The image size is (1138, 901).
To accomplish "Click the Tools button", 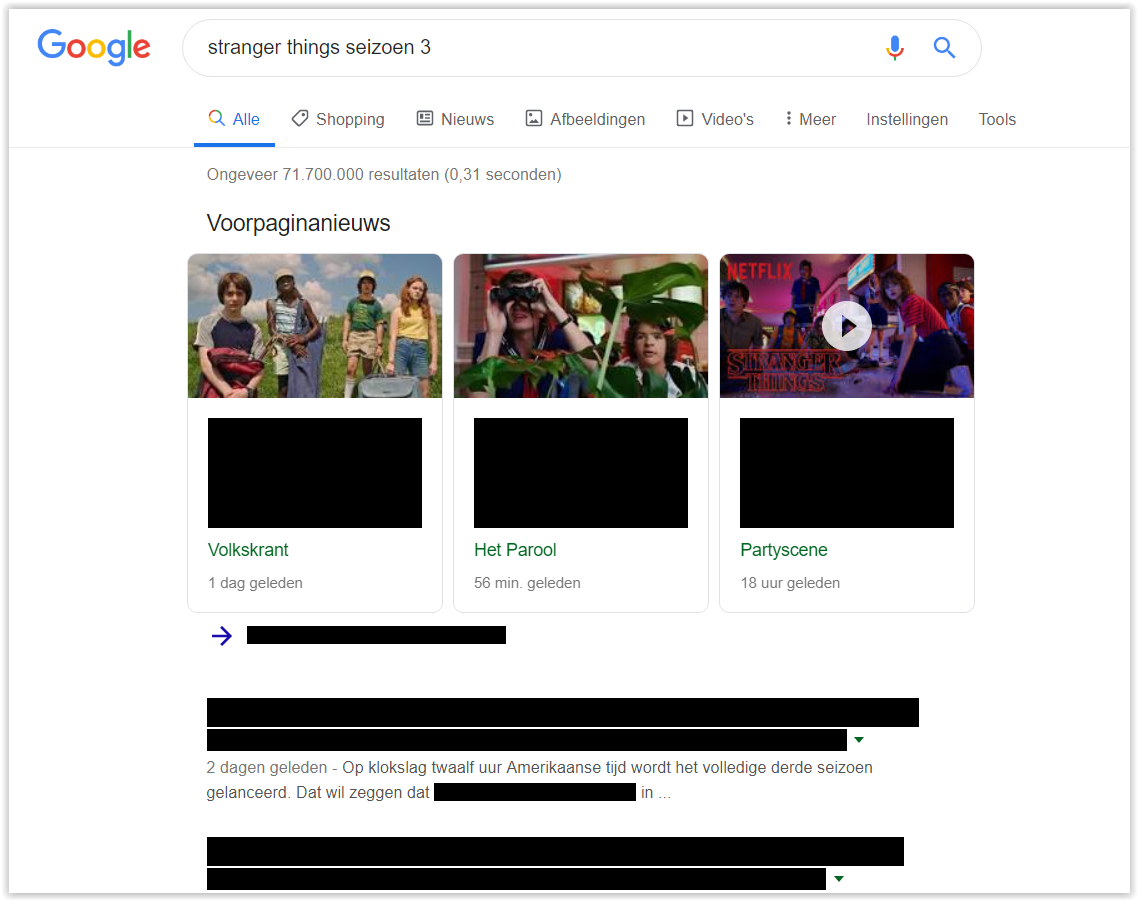I will pyautogui.click(x=997, y=119).
